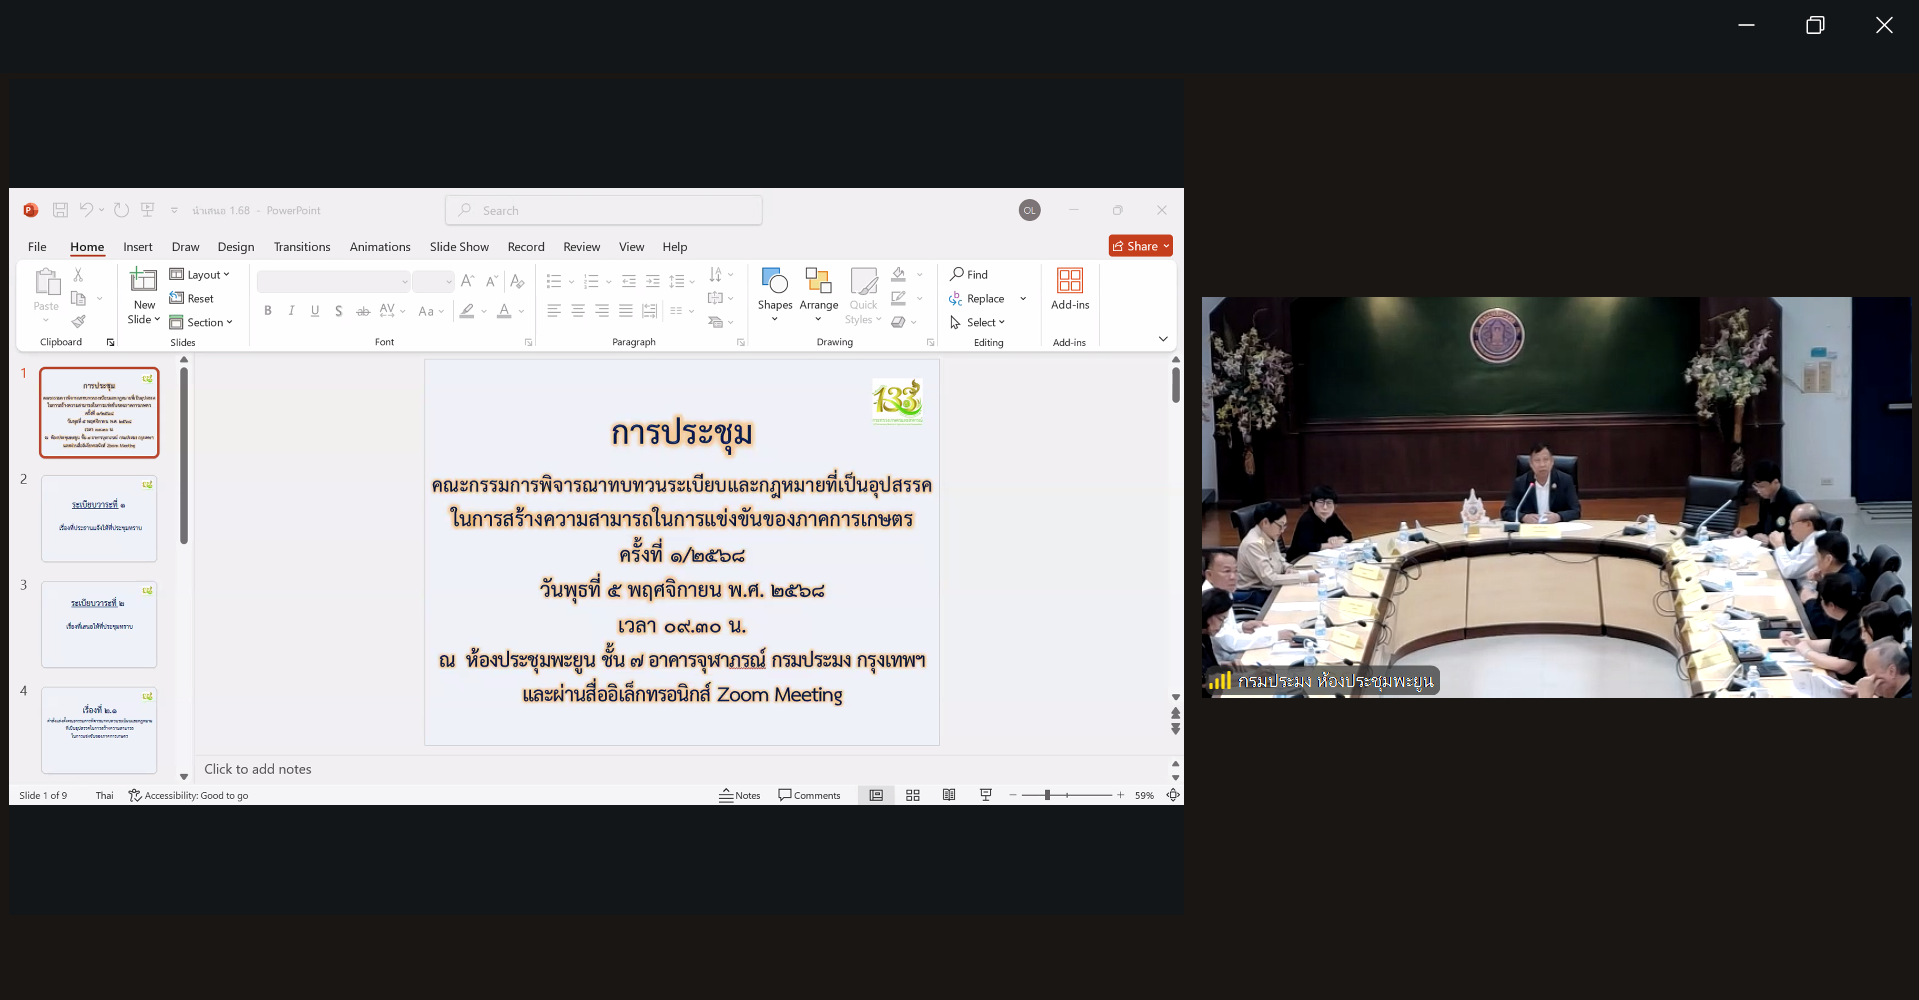
Task: Click the Find magnifier icon
Action: pyautogui.click(x=957, y=274)
